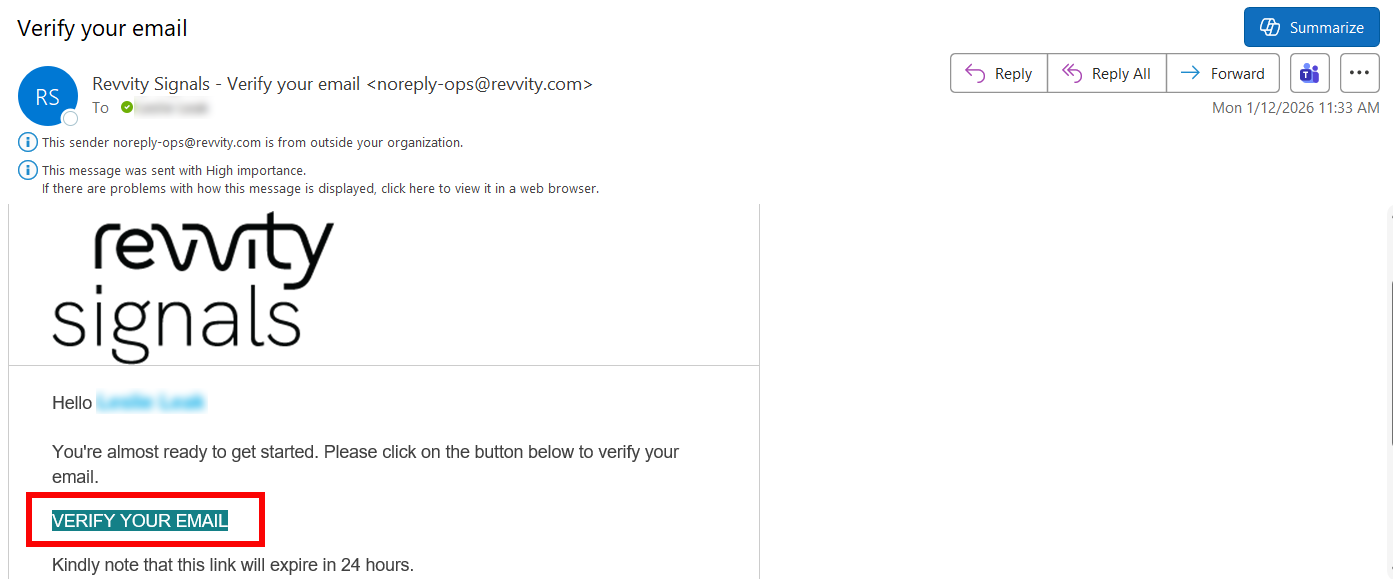Screen dimensions: 1393x579
Task: Click the Verify your email subject heading
Action: coord(102,28)
